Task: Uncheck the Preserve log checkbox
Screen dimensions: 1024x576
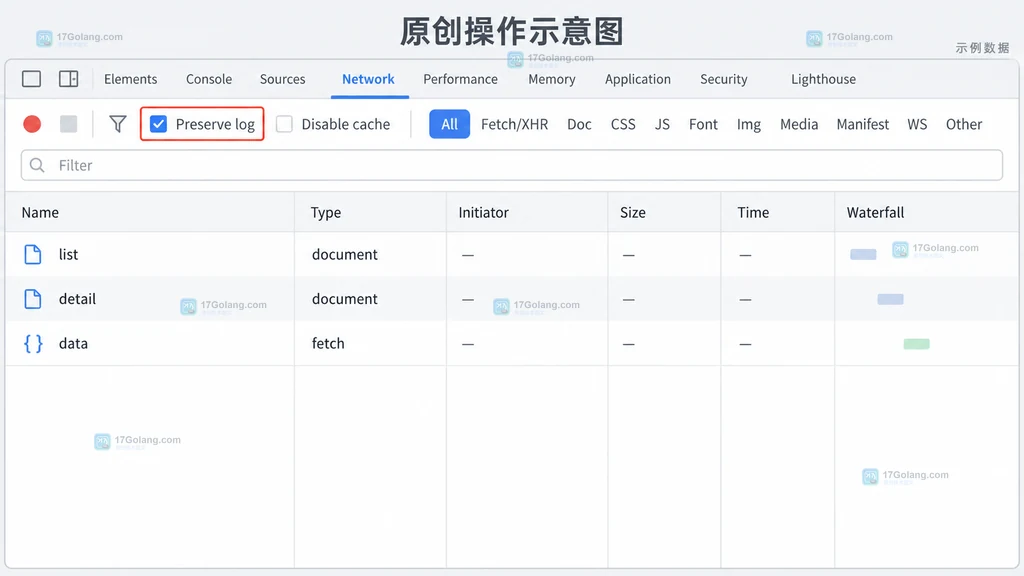Action: [x=159, y=124]
